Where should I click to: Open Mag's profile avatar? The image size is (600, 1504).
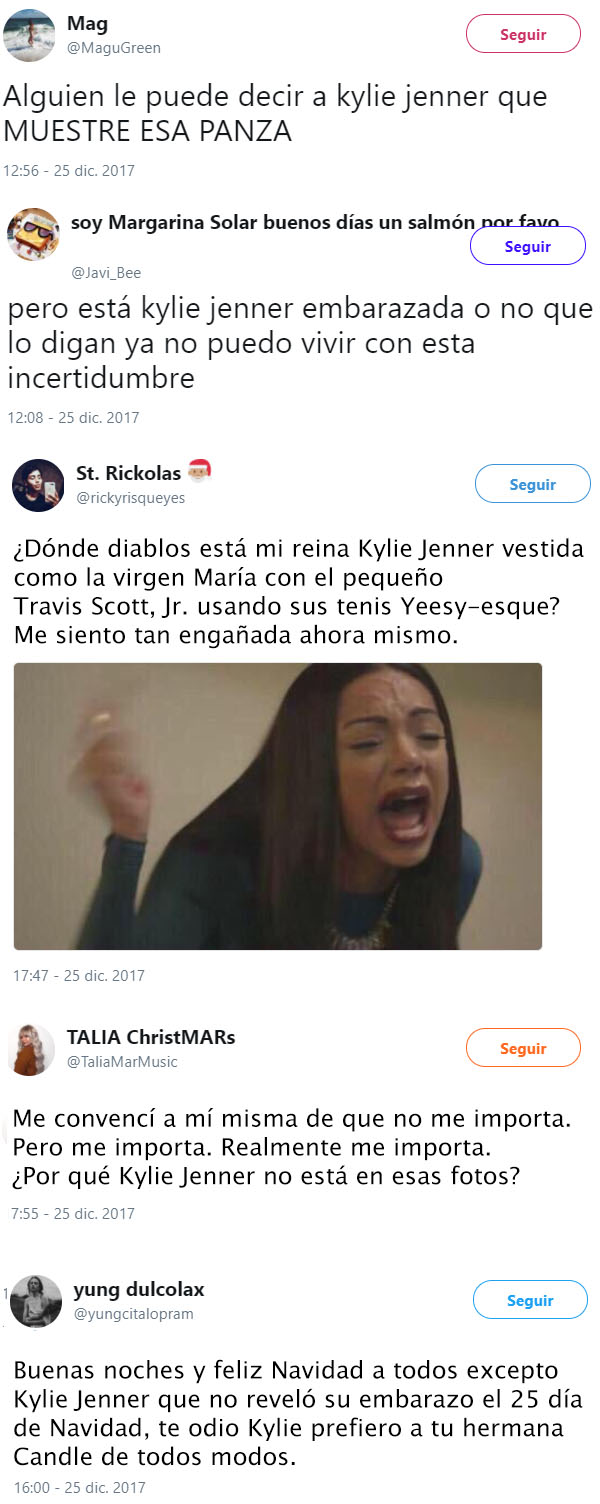[30, 36]
